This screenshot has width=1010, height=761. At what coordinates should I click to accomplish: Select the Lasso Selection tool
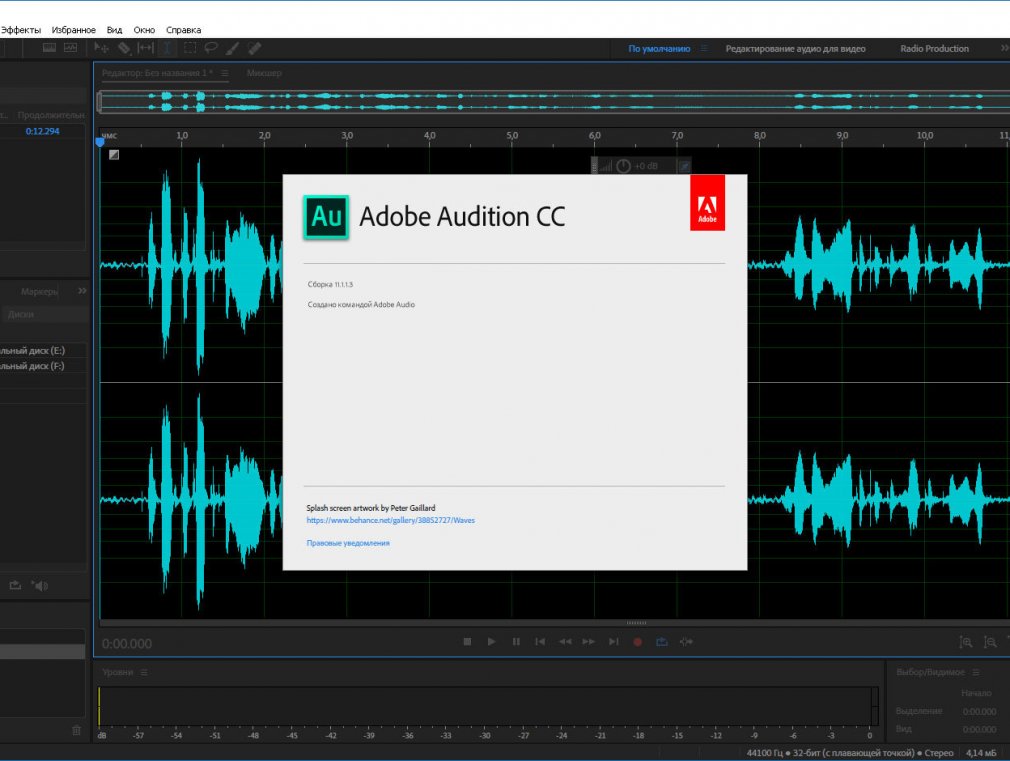point(211,48)
